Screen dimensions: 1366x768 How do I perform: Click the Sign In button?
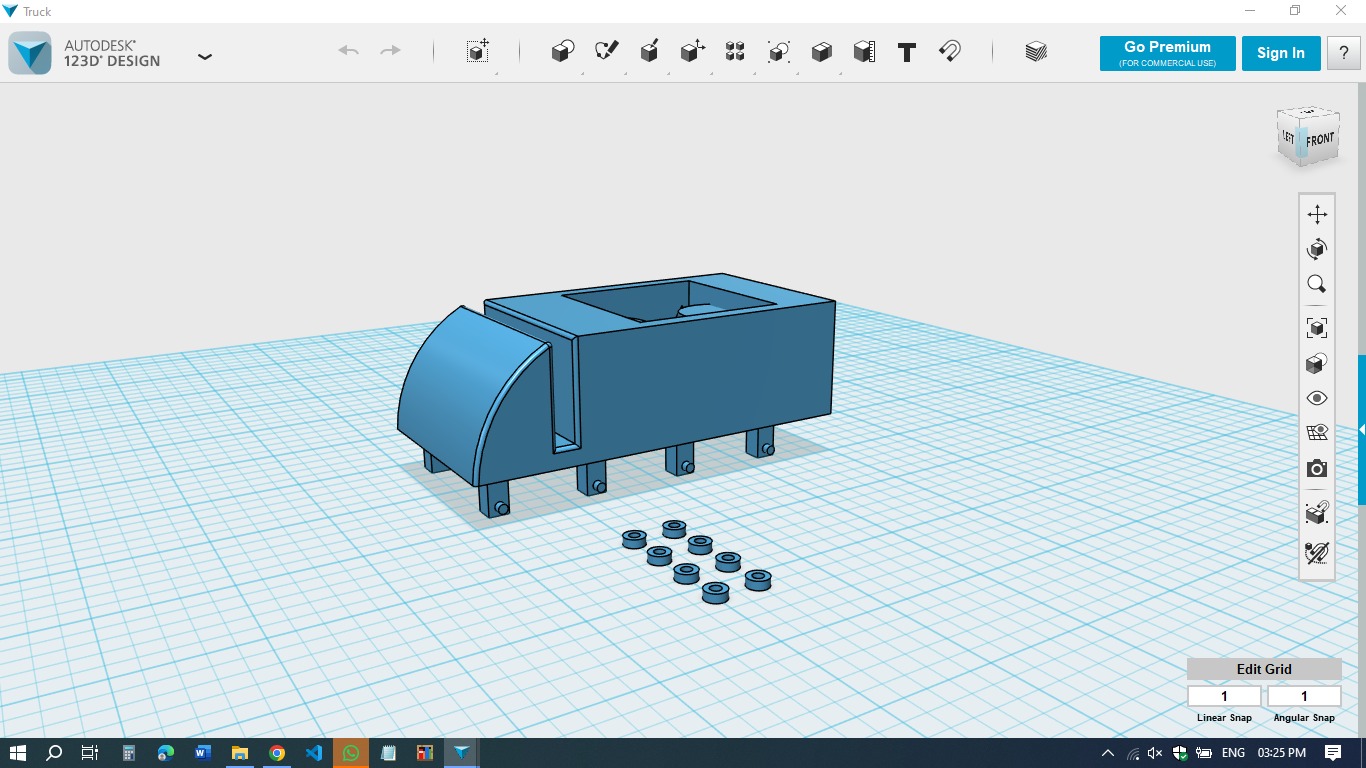1281,53
